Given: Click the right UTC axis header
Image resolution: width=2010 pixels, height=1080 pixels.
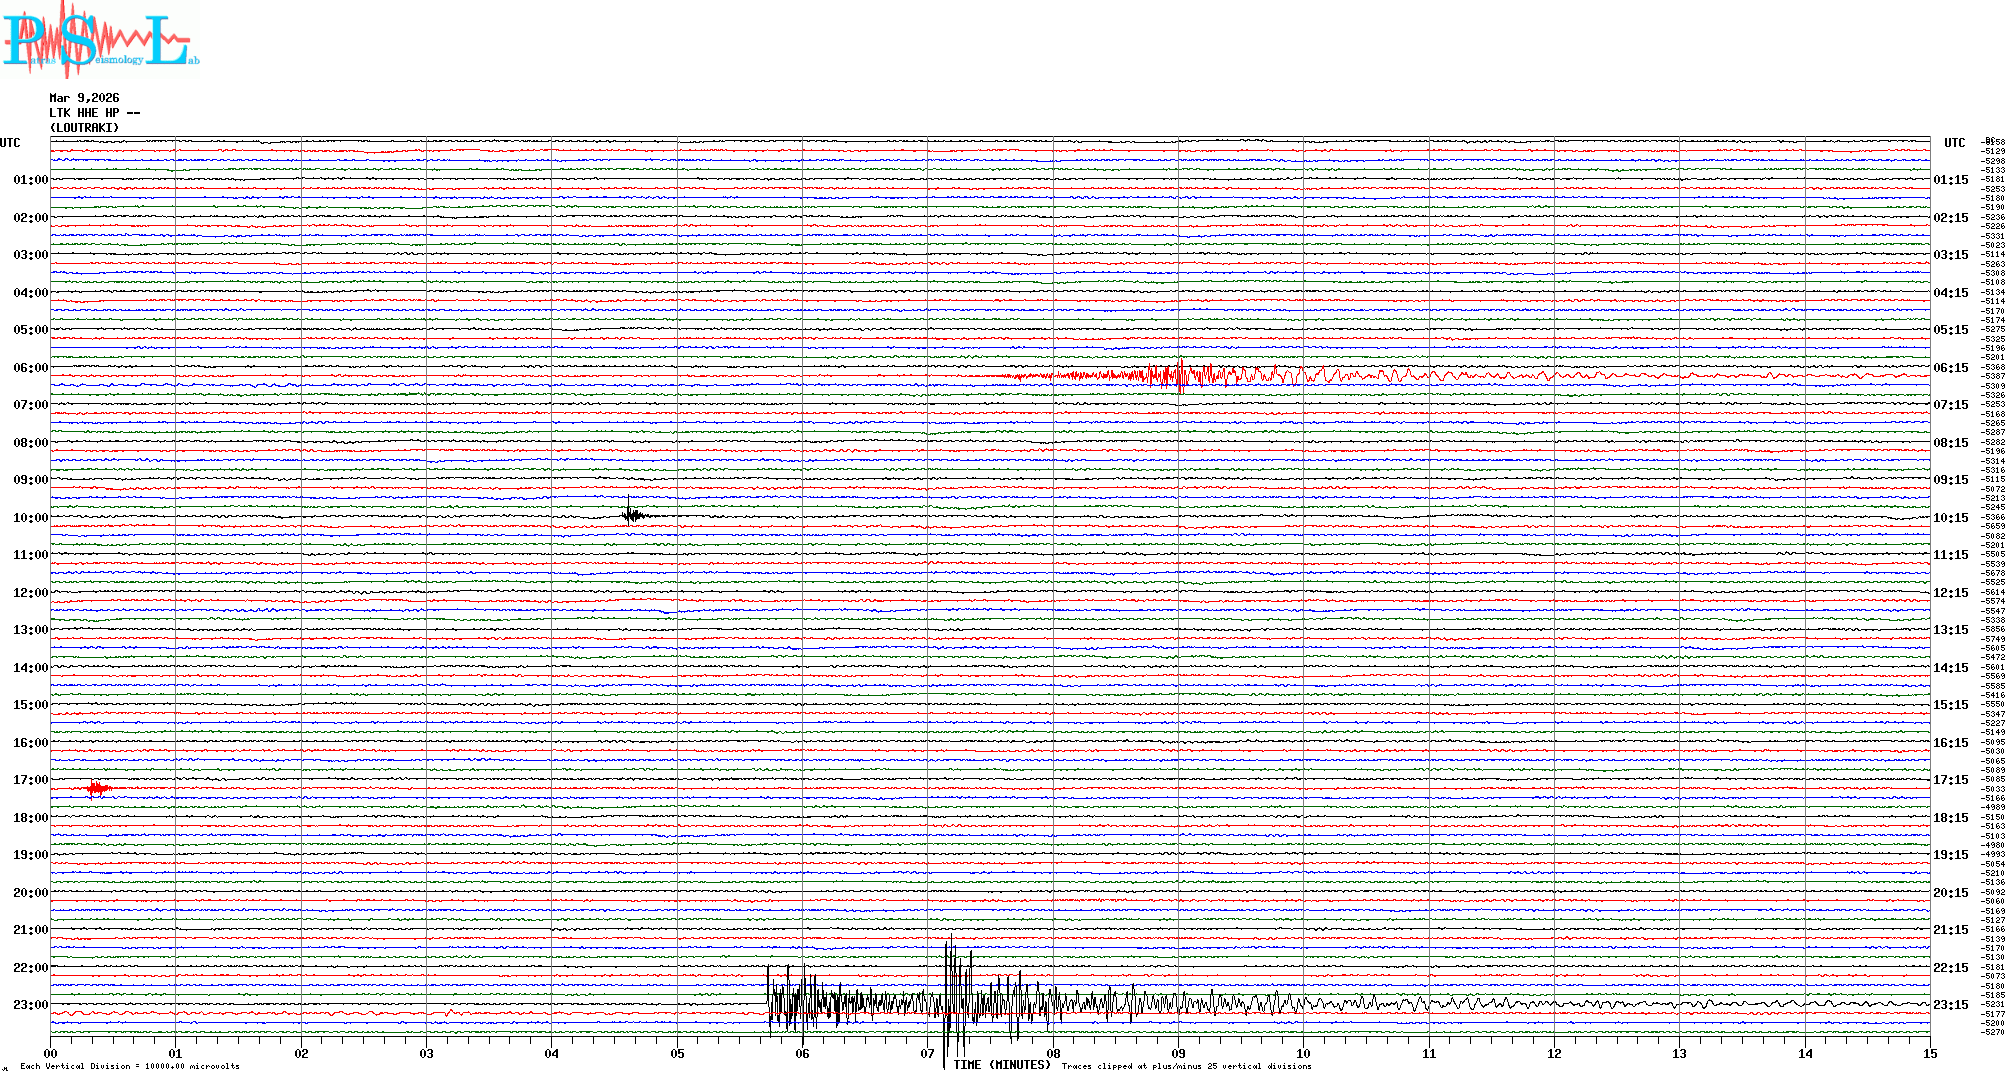Looking at the screenshot, I should click(1954, 143).
